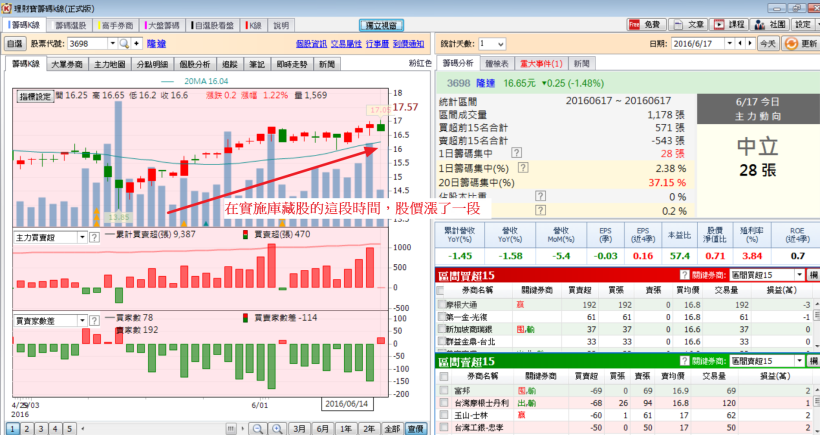Click the zoom out magnifier below chart
The image size is (820, 435).
257,428
